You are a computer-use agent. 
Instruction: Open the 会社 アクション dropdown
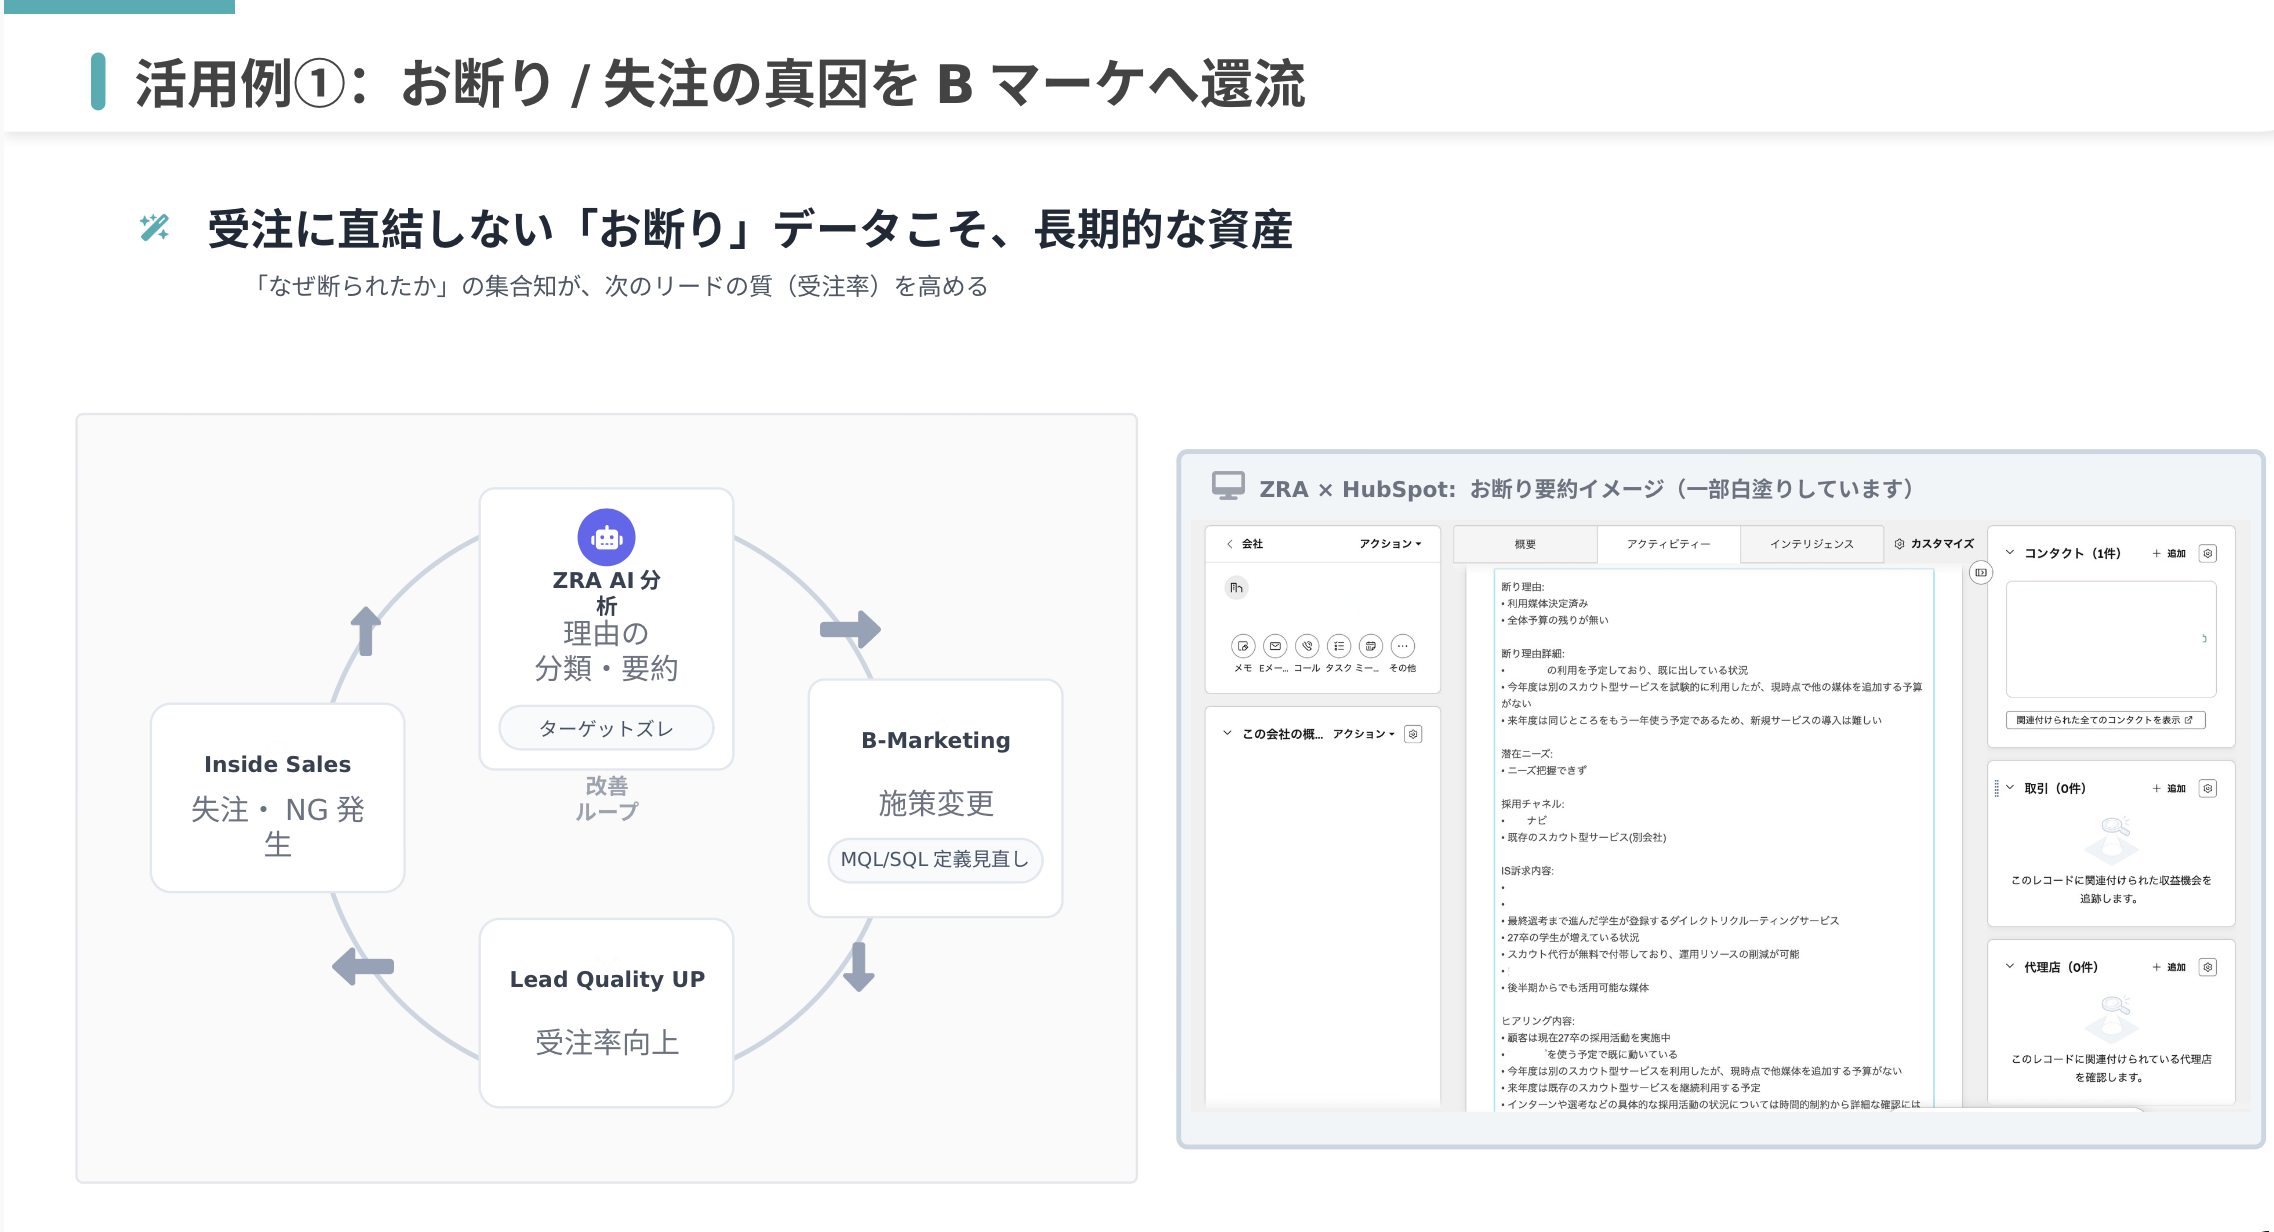tap(1389, 544)
